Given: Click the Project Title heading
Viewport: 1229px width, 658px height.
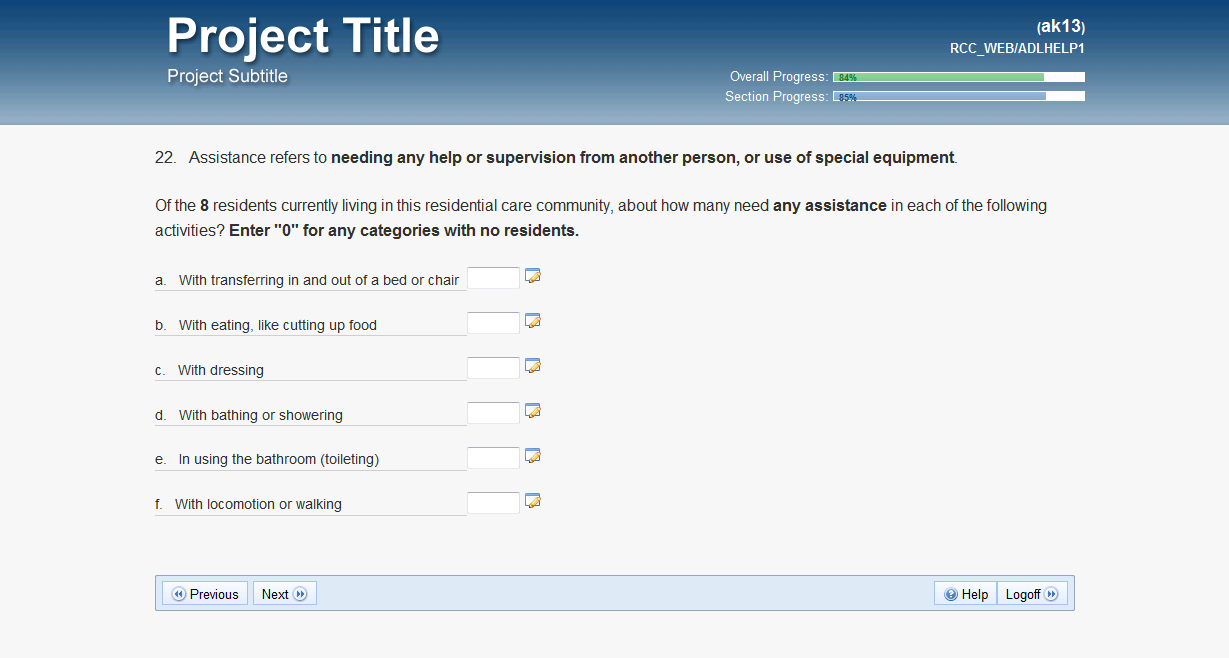Looking at the screenshot, I should (x=303, y=36).
